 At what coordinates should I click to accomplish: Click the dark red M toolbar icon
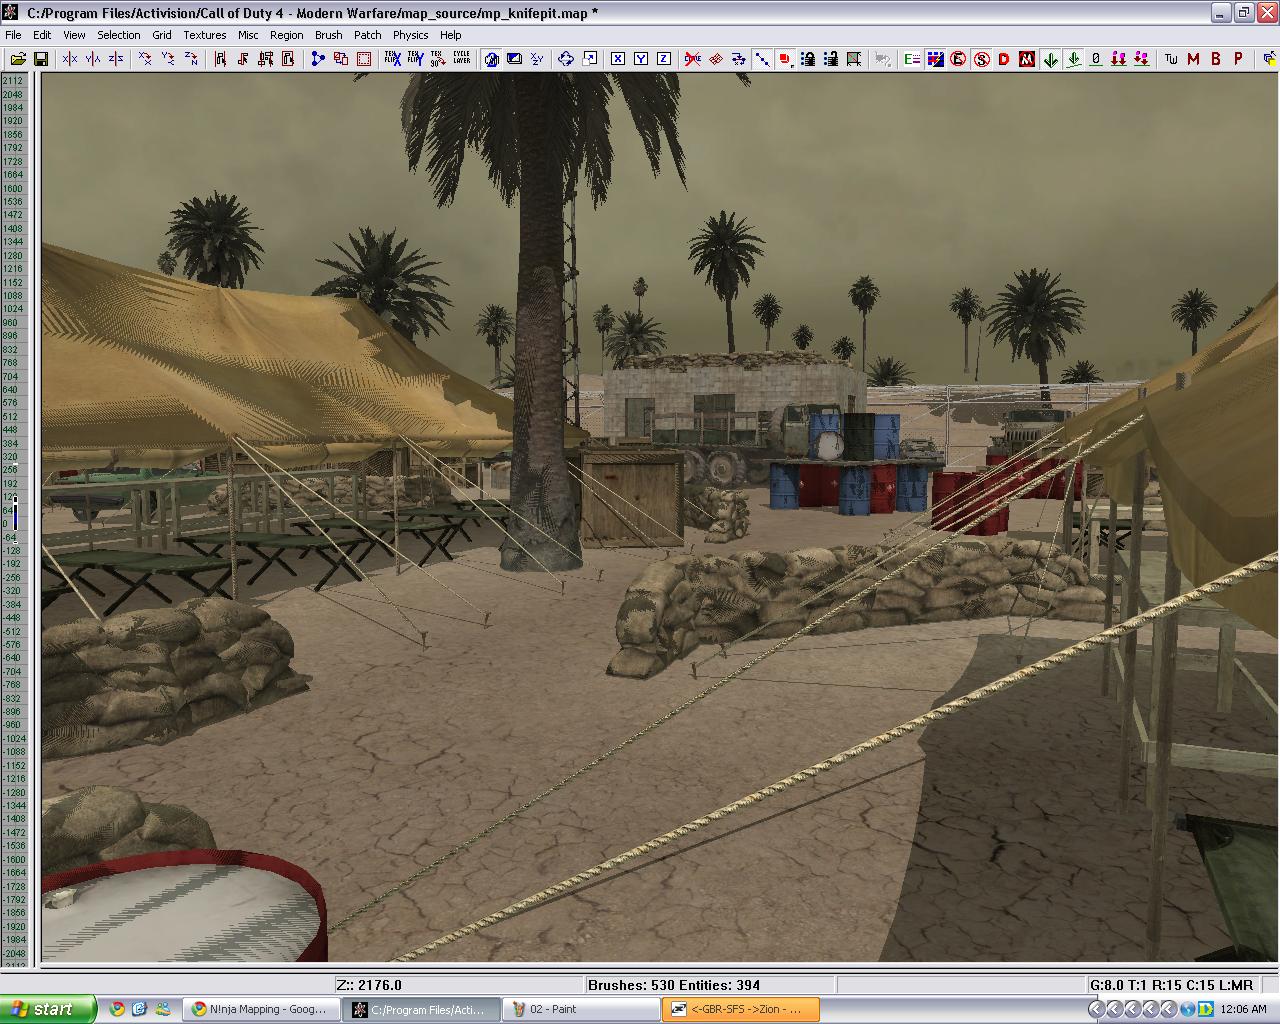(1193, 59)
